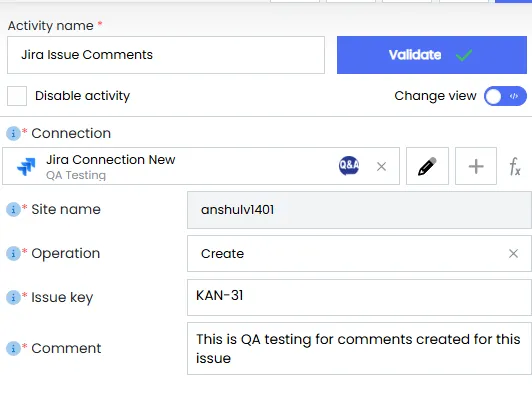Add a new connection with the plus icon

pyautogui.click(x=476, y=166)
